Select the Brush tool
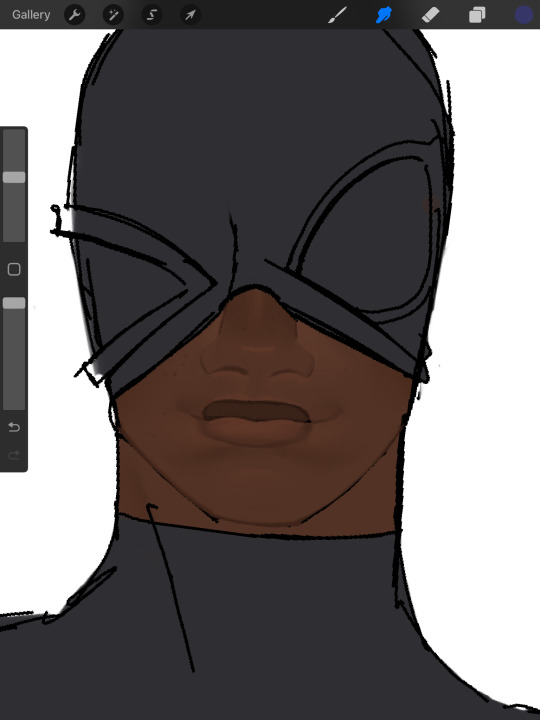The height and width of the screenshot is (720, 540). (338, 15)
